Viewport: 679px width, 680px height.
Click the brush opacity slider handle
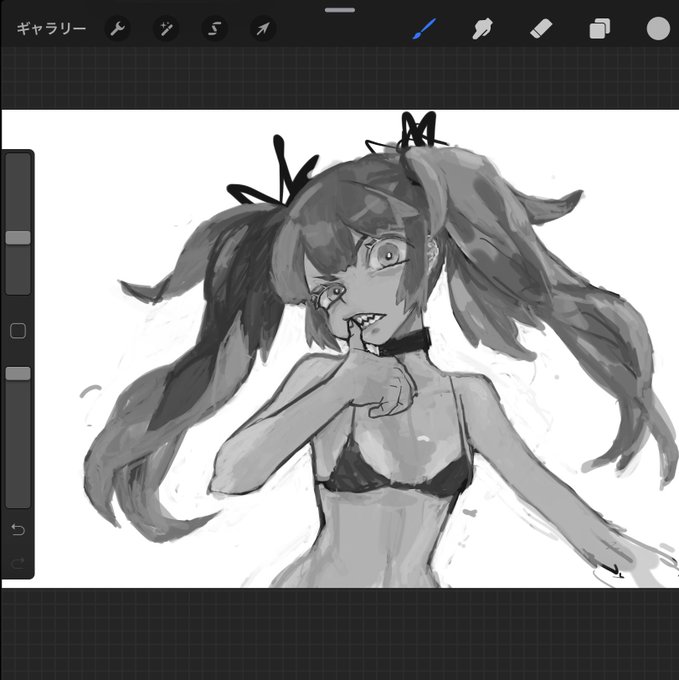[x=18, y=373]
